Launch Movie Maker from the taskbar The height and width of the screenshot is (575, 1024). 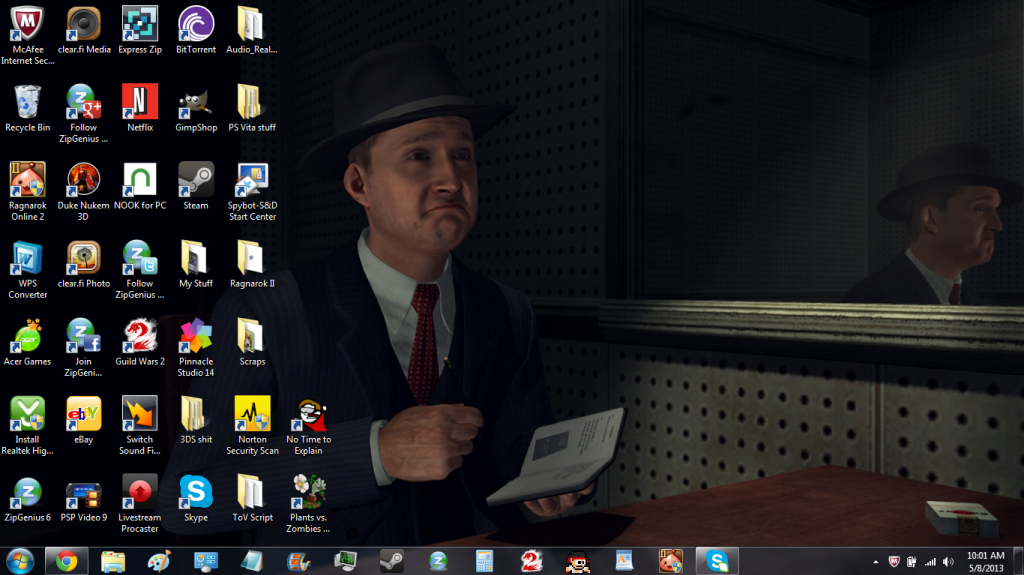(x=298, y=561)
